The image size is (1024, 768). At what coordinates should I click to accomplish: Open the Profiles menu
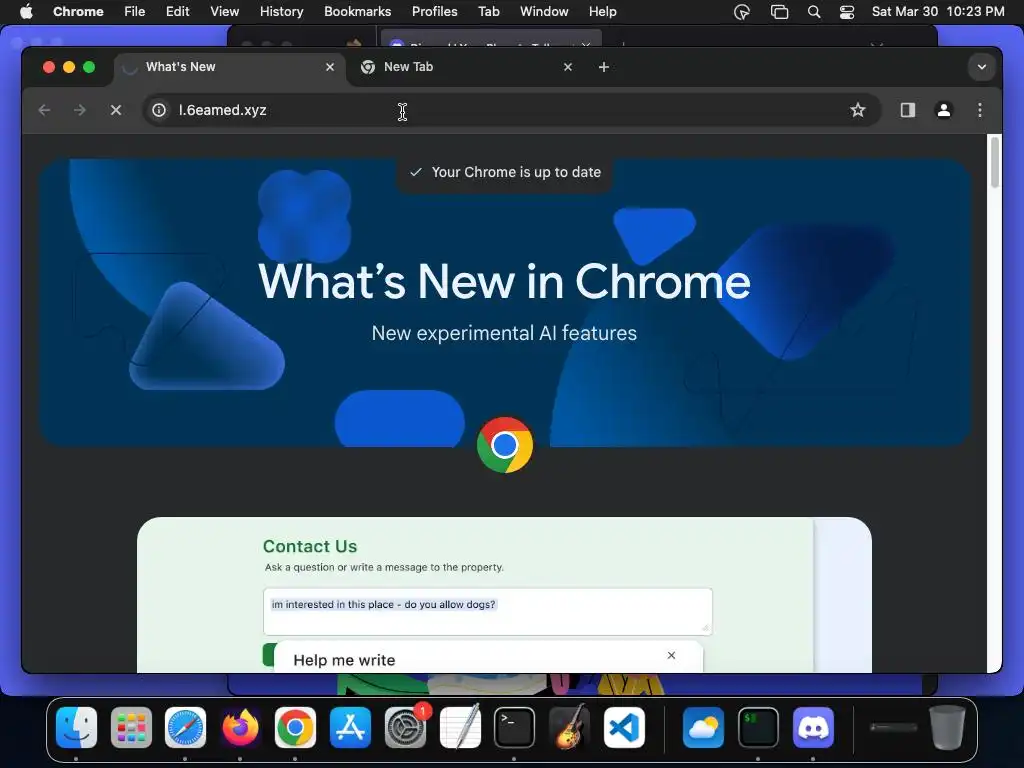(x=434, y=11)
